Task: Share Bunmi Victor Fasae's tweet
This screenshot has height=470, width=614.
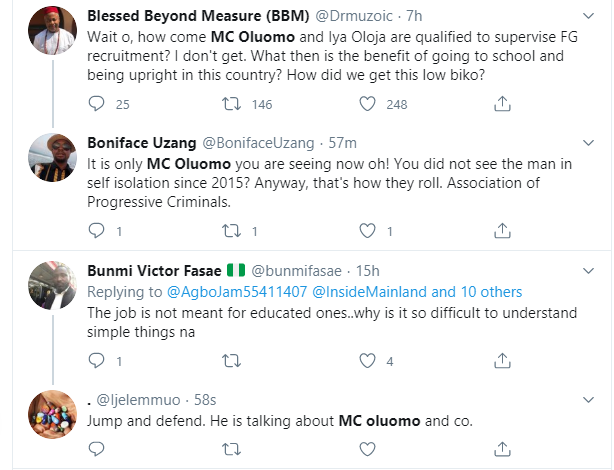Action: click(503, 360)
